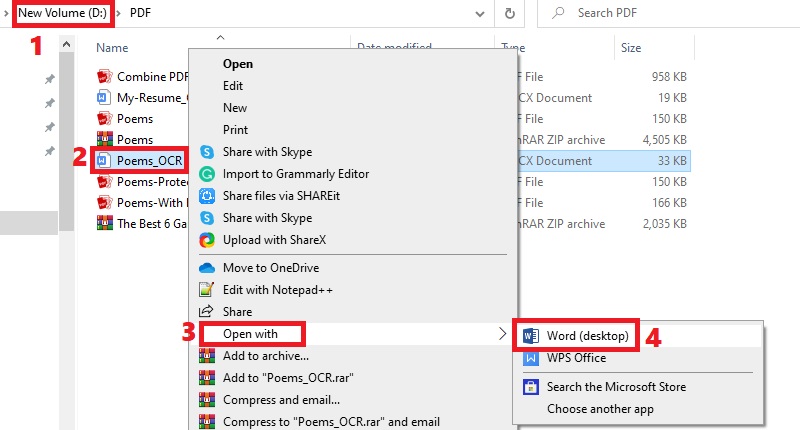Click the Grammarly icon in context menu
The height and width of the screenshot is (430, 800).
pyautogui.click(x=207, y=174)
